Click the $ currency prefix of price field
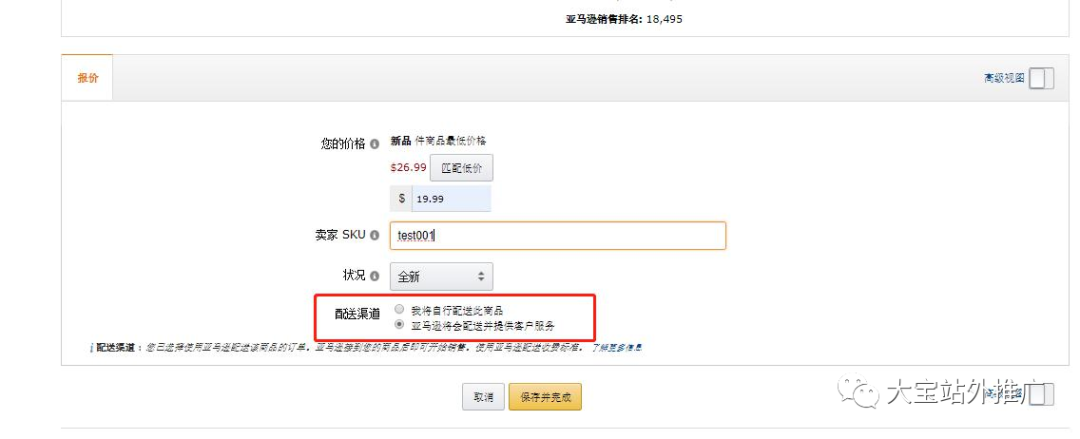The image size is (1080, 439). click(x=402, y=199)
